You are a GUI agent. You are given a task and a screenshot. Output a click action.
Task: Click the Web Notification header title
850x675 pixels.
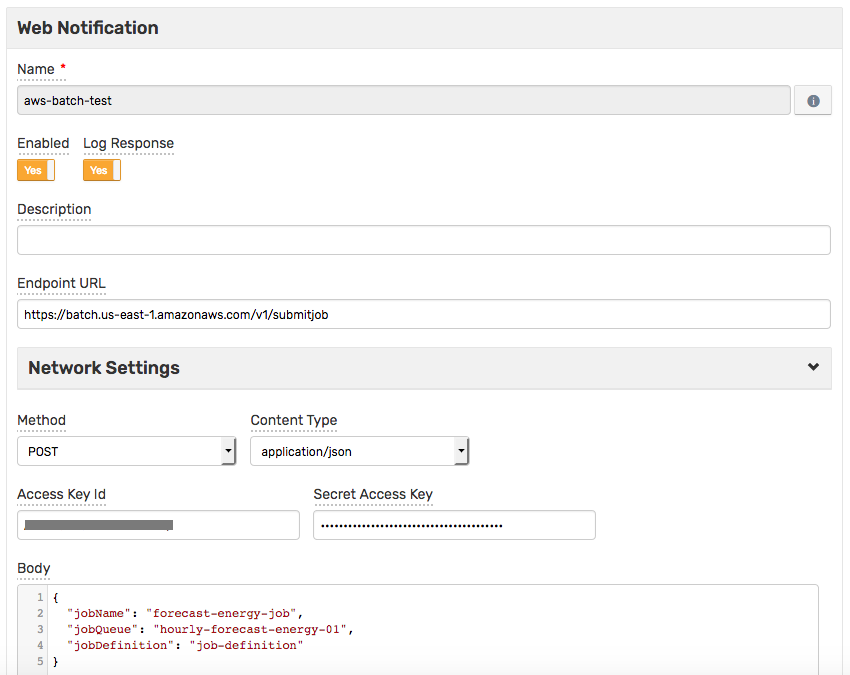88,28
